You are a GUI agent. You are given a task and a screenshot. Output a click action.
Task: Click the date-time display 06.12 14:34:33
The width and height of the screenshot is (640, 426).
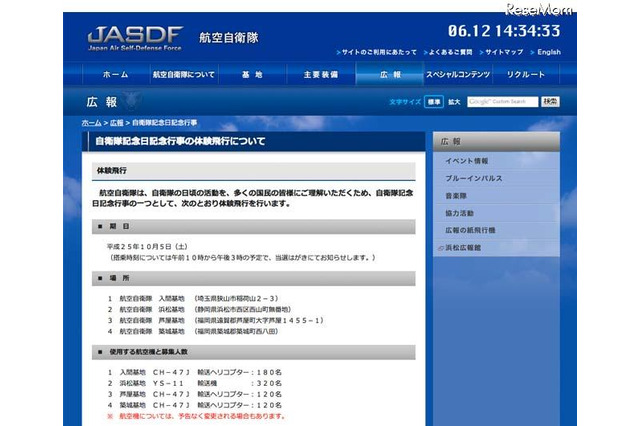point(504,31)
